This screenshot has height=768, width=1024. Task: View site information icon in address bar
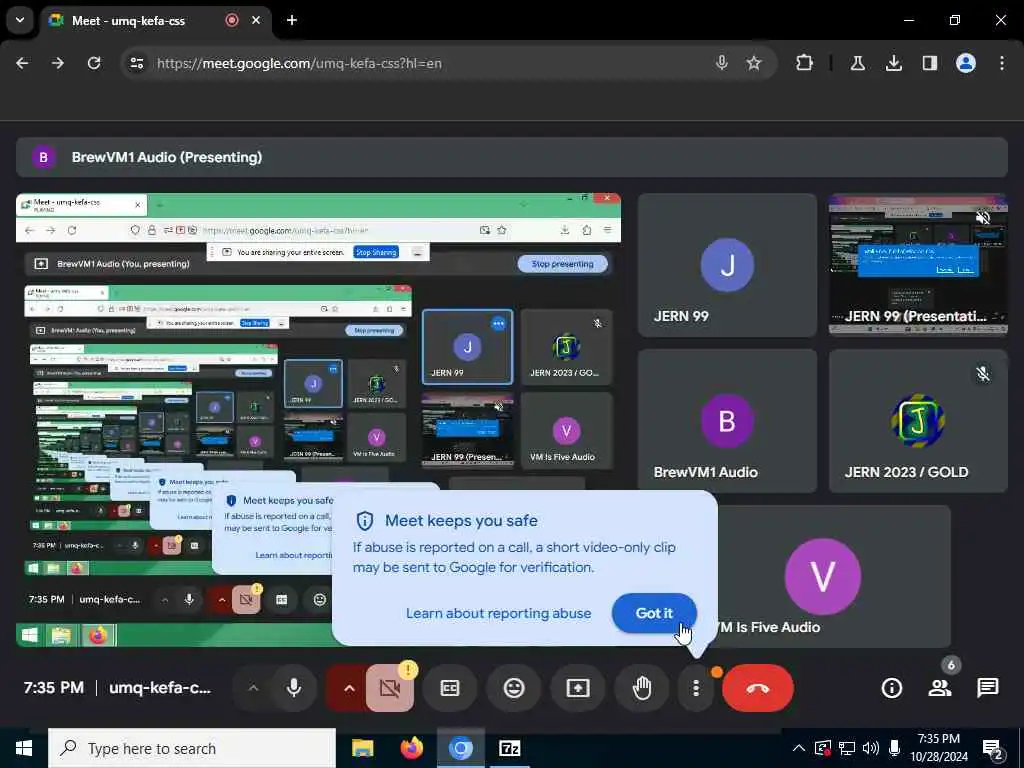coord(136,63)
